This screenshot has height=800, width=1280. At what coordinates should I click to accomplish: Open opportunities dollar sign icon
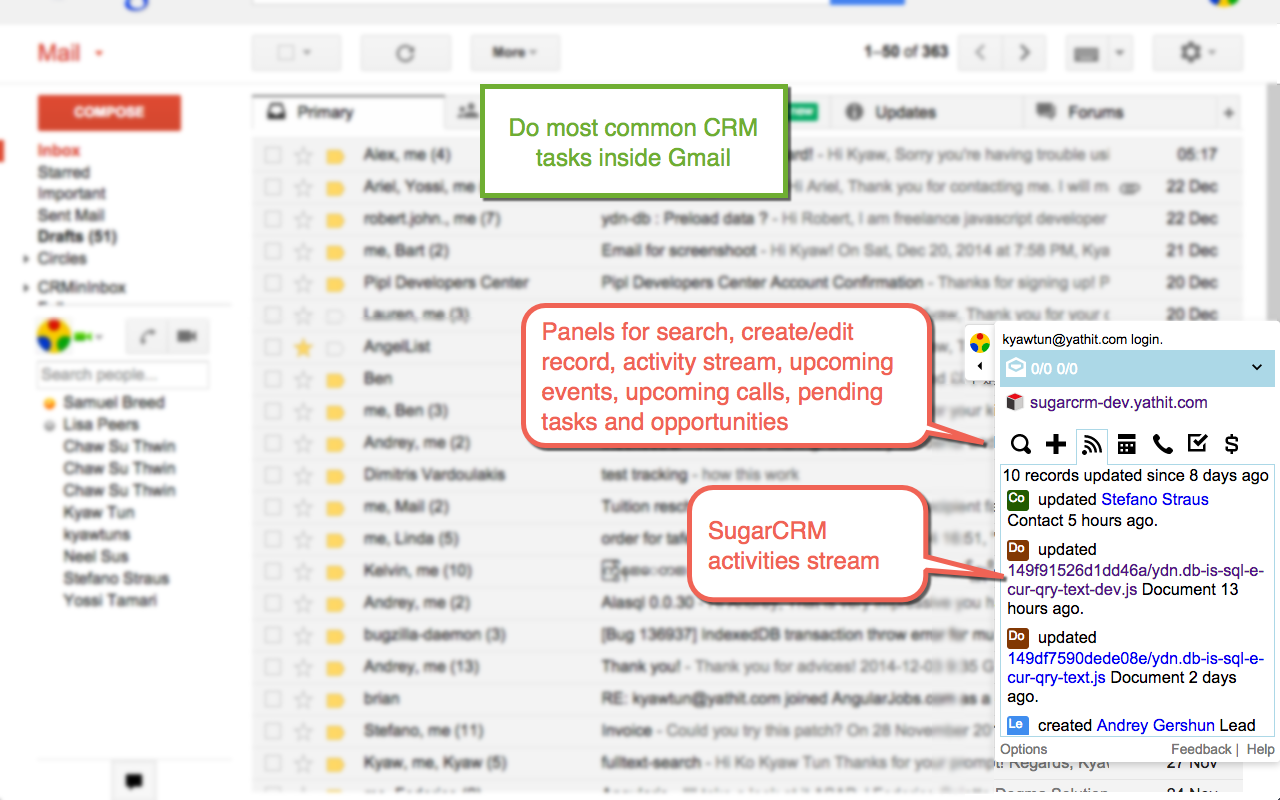coord(1232,444)
